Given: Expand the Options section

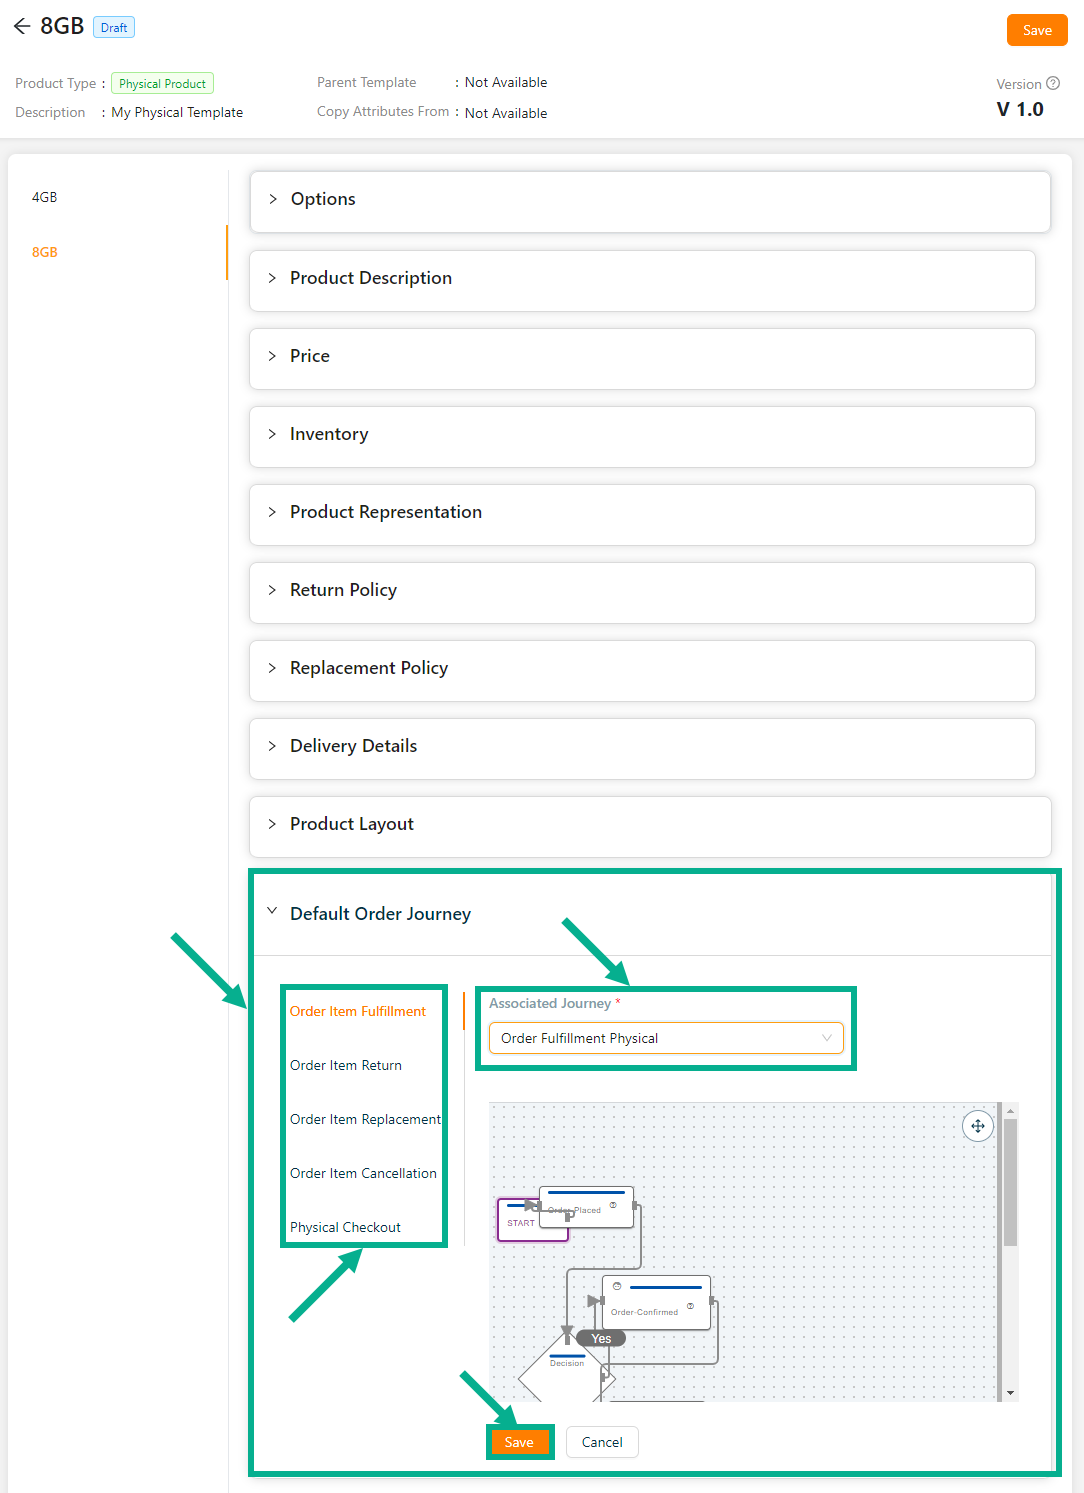Looking at the screenshot, I should [323, 199].
